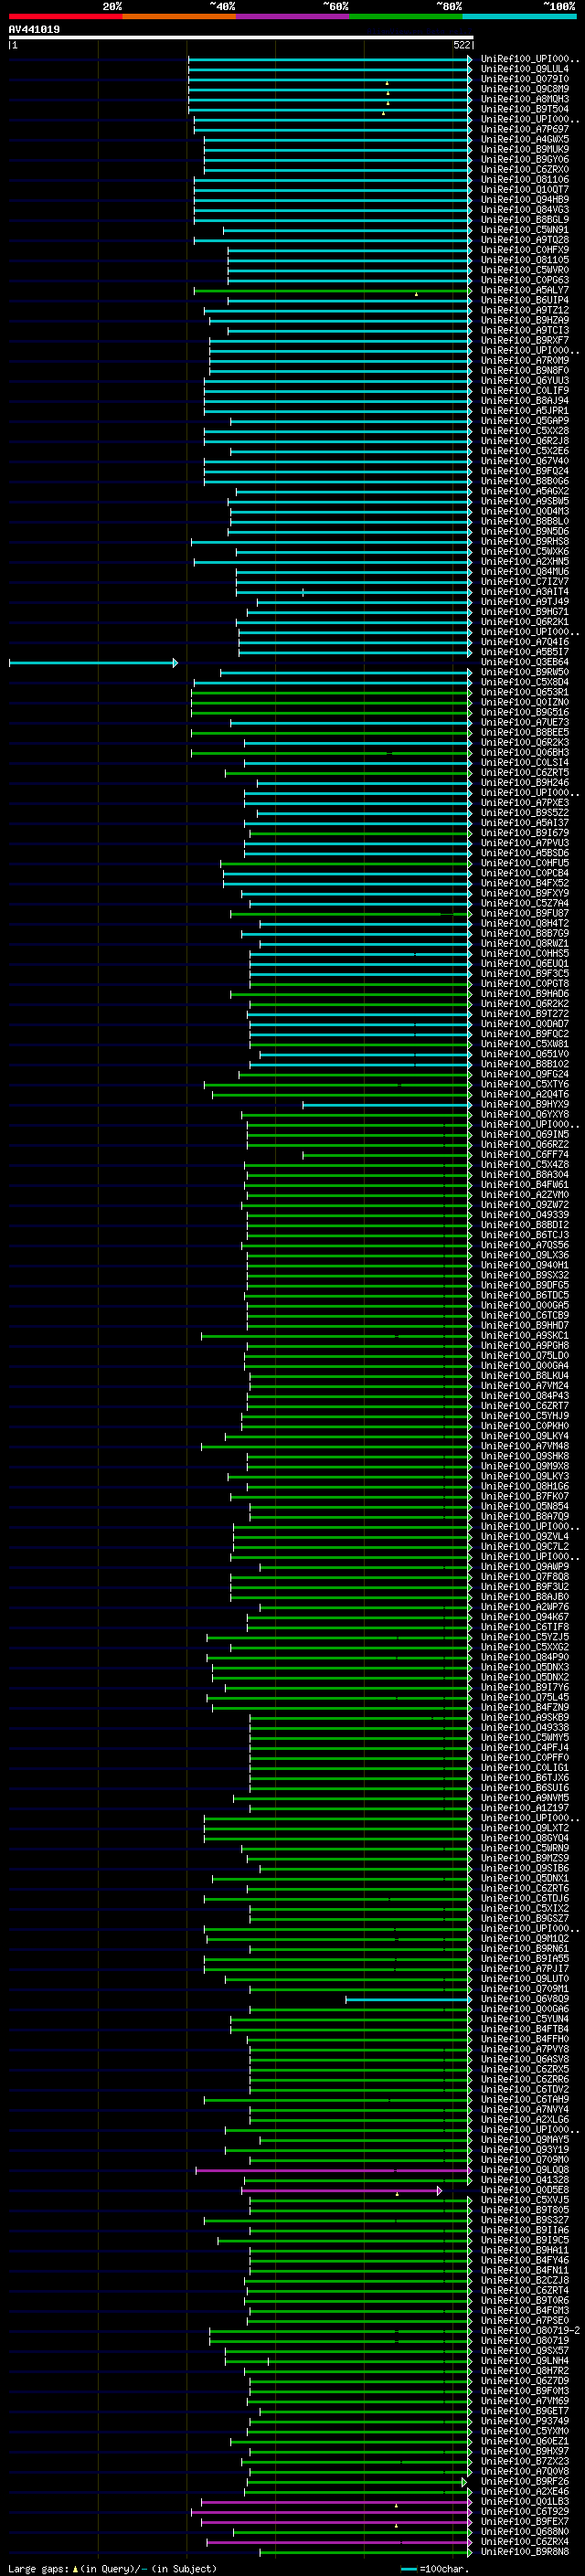Click the gap marker on A8MQH3 alignment
This screenshot has height=2576, width=585.
(x=388, y=103)
